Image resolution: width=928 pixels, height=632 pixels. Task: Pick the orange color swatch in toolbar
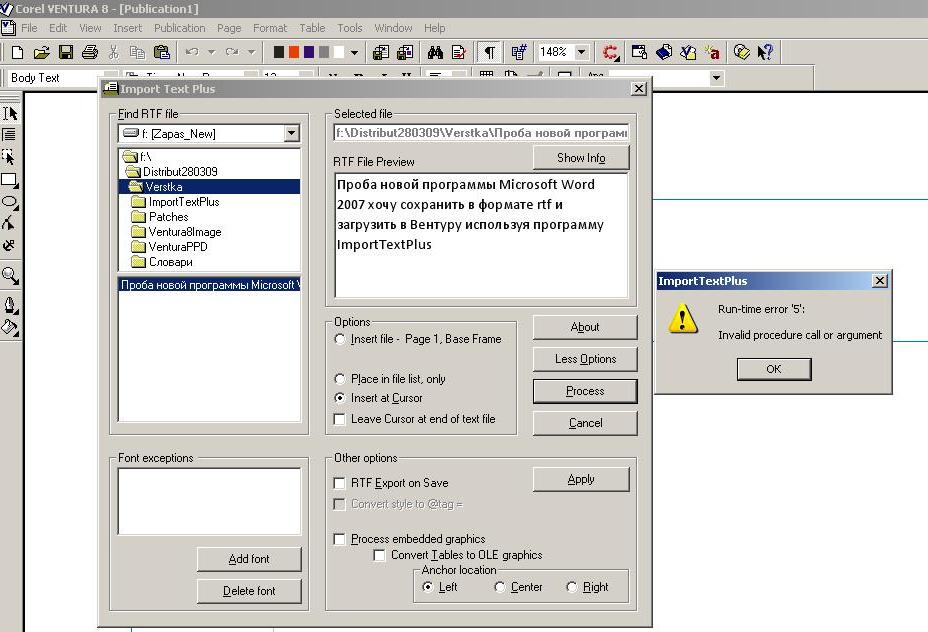point(294,52)
